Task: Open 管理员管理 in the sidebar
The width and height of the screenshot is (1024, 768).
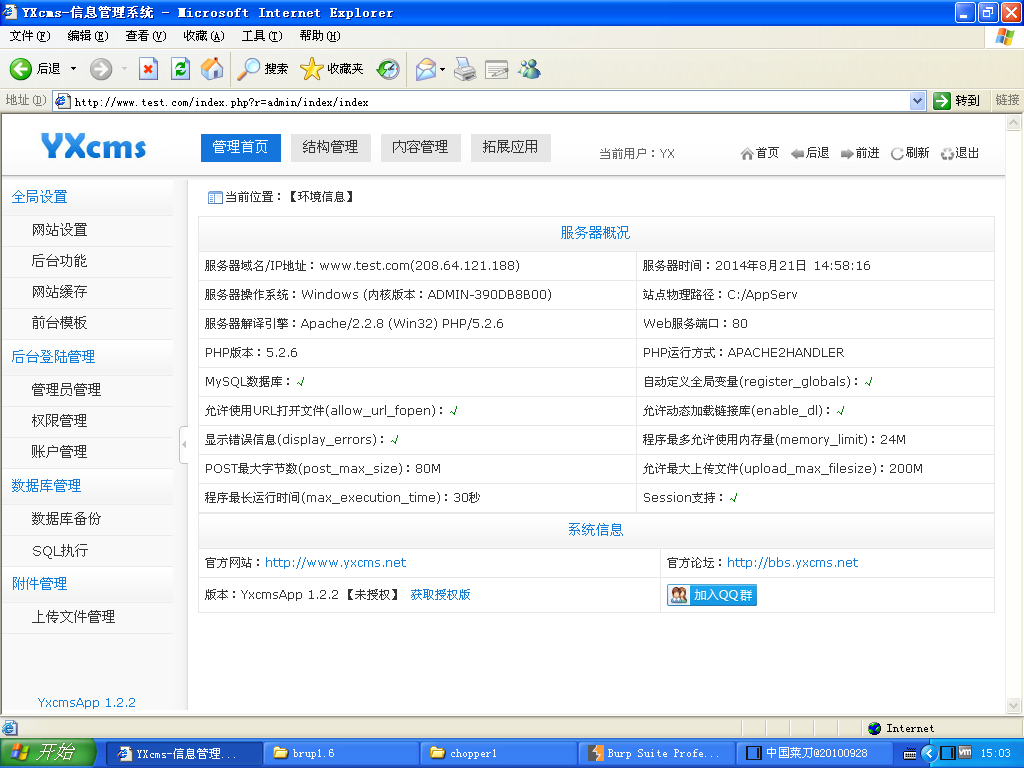Action: click(66, 390)
